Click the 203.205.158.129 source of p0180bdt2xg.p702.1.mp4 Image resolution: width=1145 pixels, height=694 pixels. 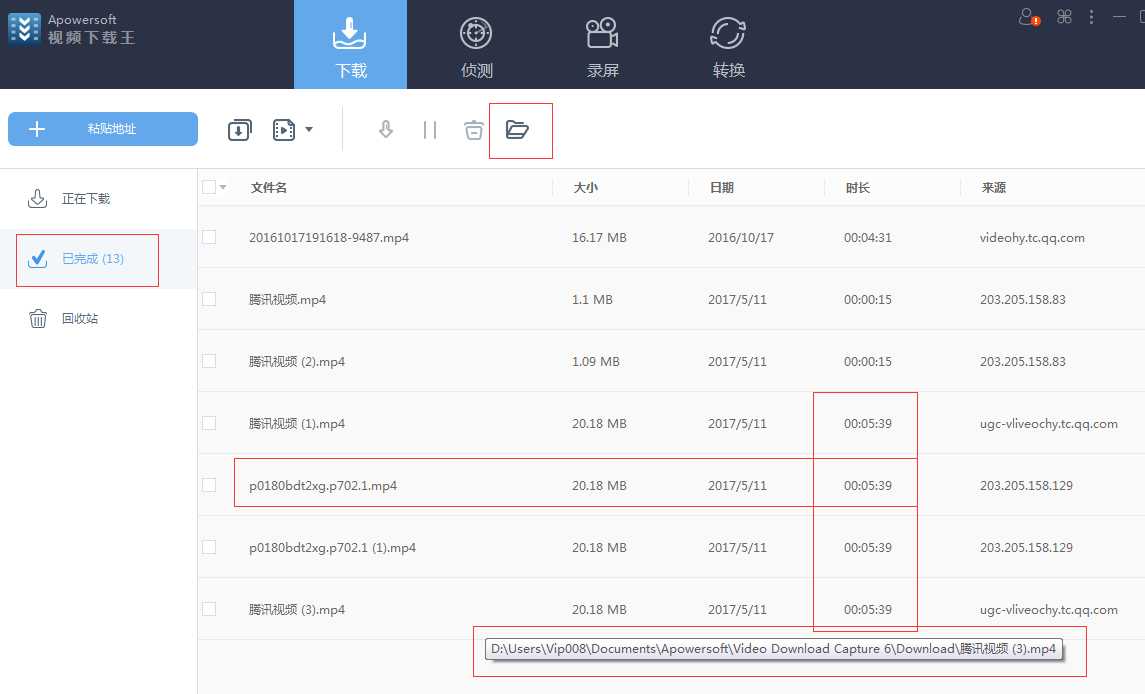point(1026,486)
